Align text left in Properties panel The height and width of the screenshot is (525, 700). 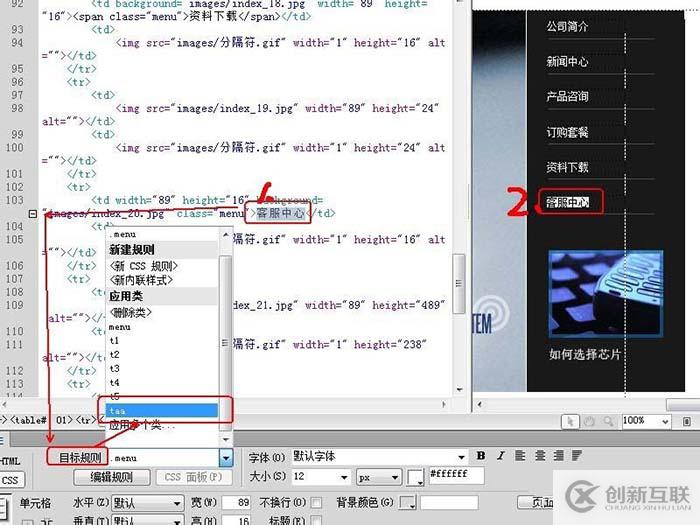click(520, 456)
